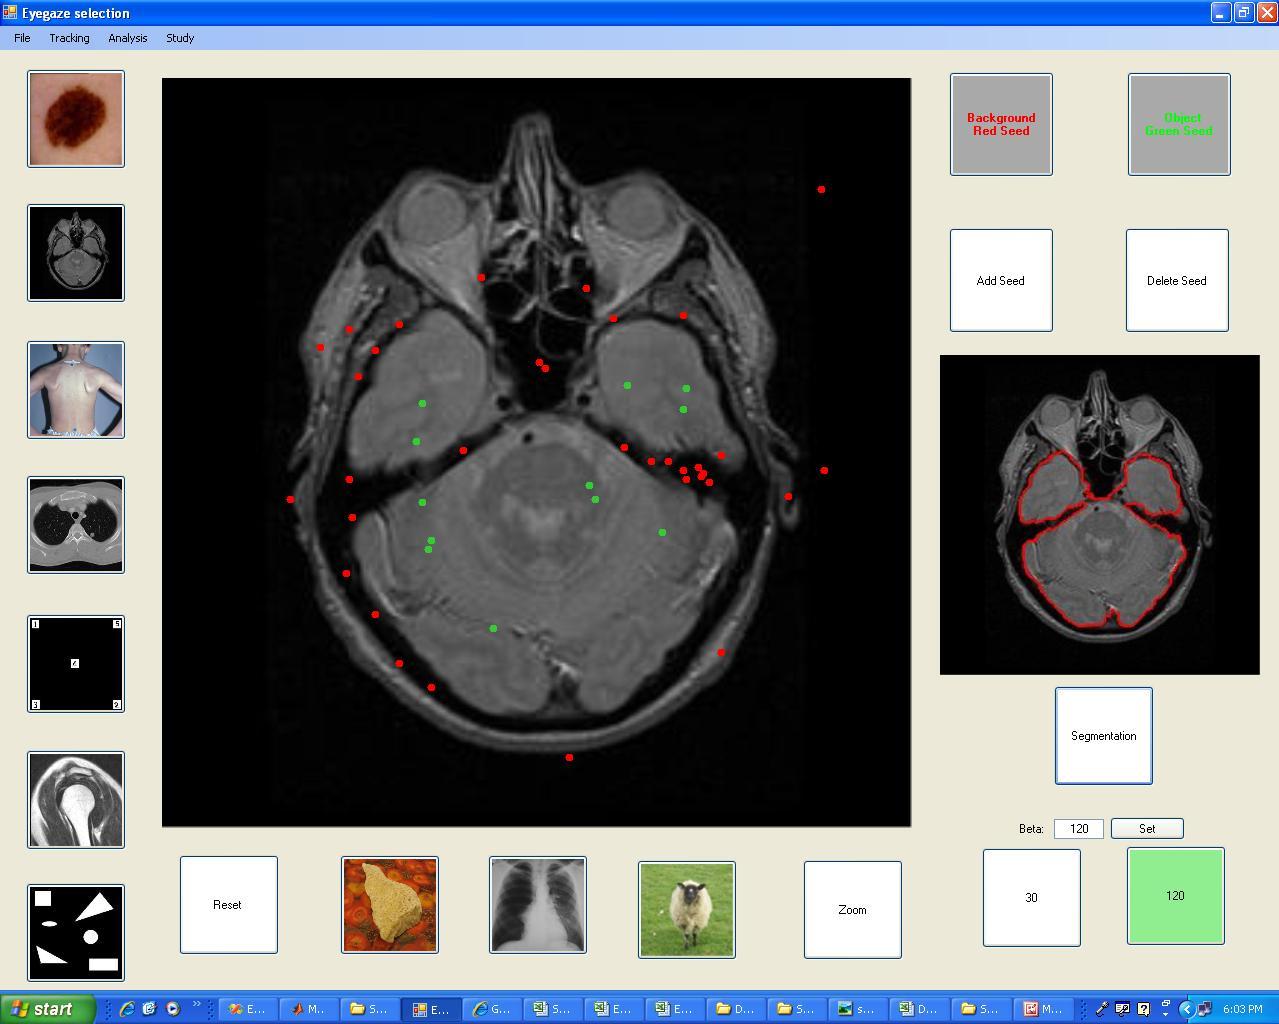Viewport: 1279px width, 1024px height.
Task: Select the chest X-ray thumbnail
Action: point(538,905)
